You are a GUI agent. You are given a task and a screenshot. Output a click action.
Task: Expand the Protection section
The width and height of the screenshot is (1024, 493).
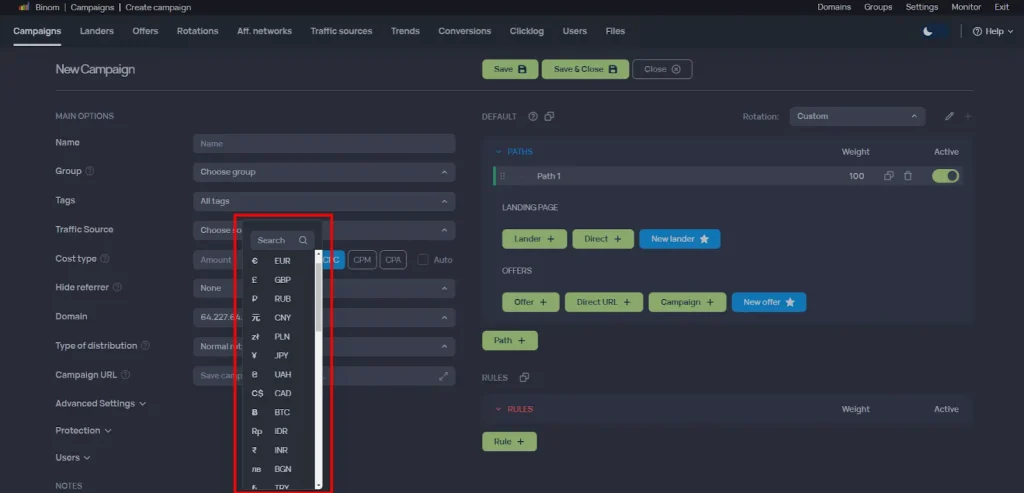[84, 431]
